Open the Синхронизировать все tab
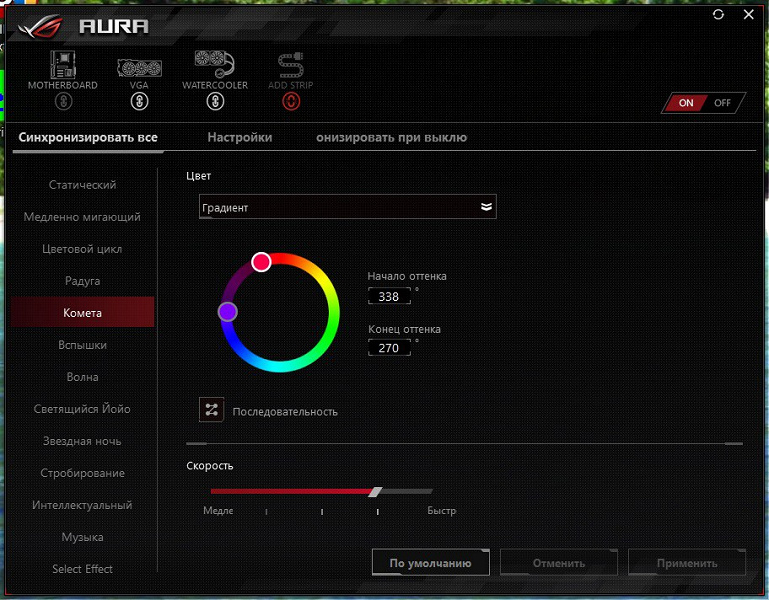The image size is (769, 600). click(88, 137)
